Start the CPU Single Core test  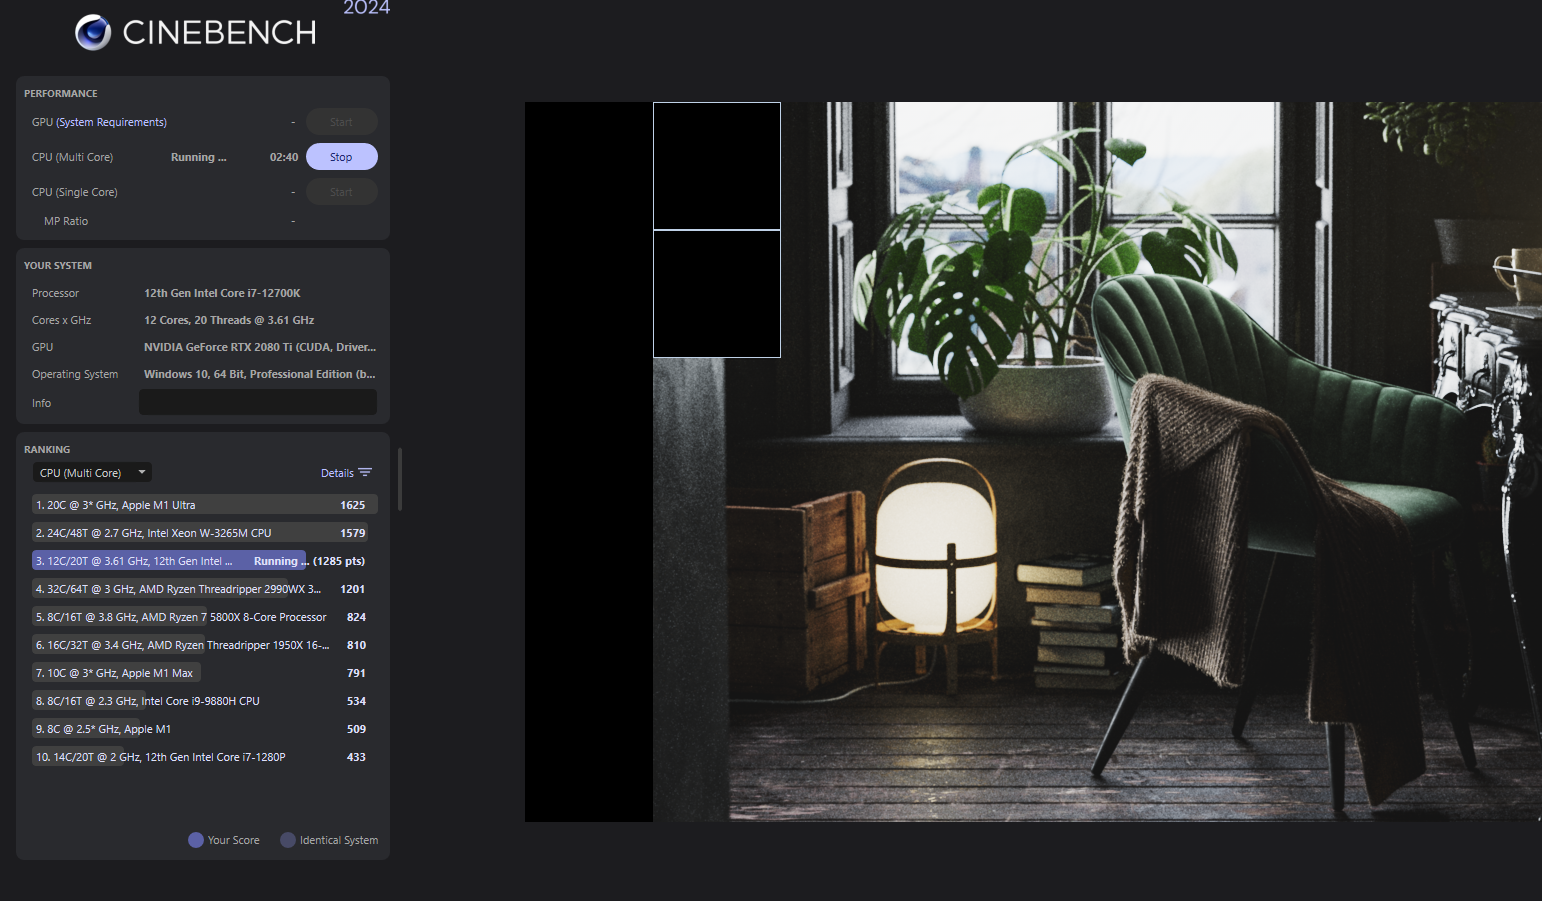(341, 192)
